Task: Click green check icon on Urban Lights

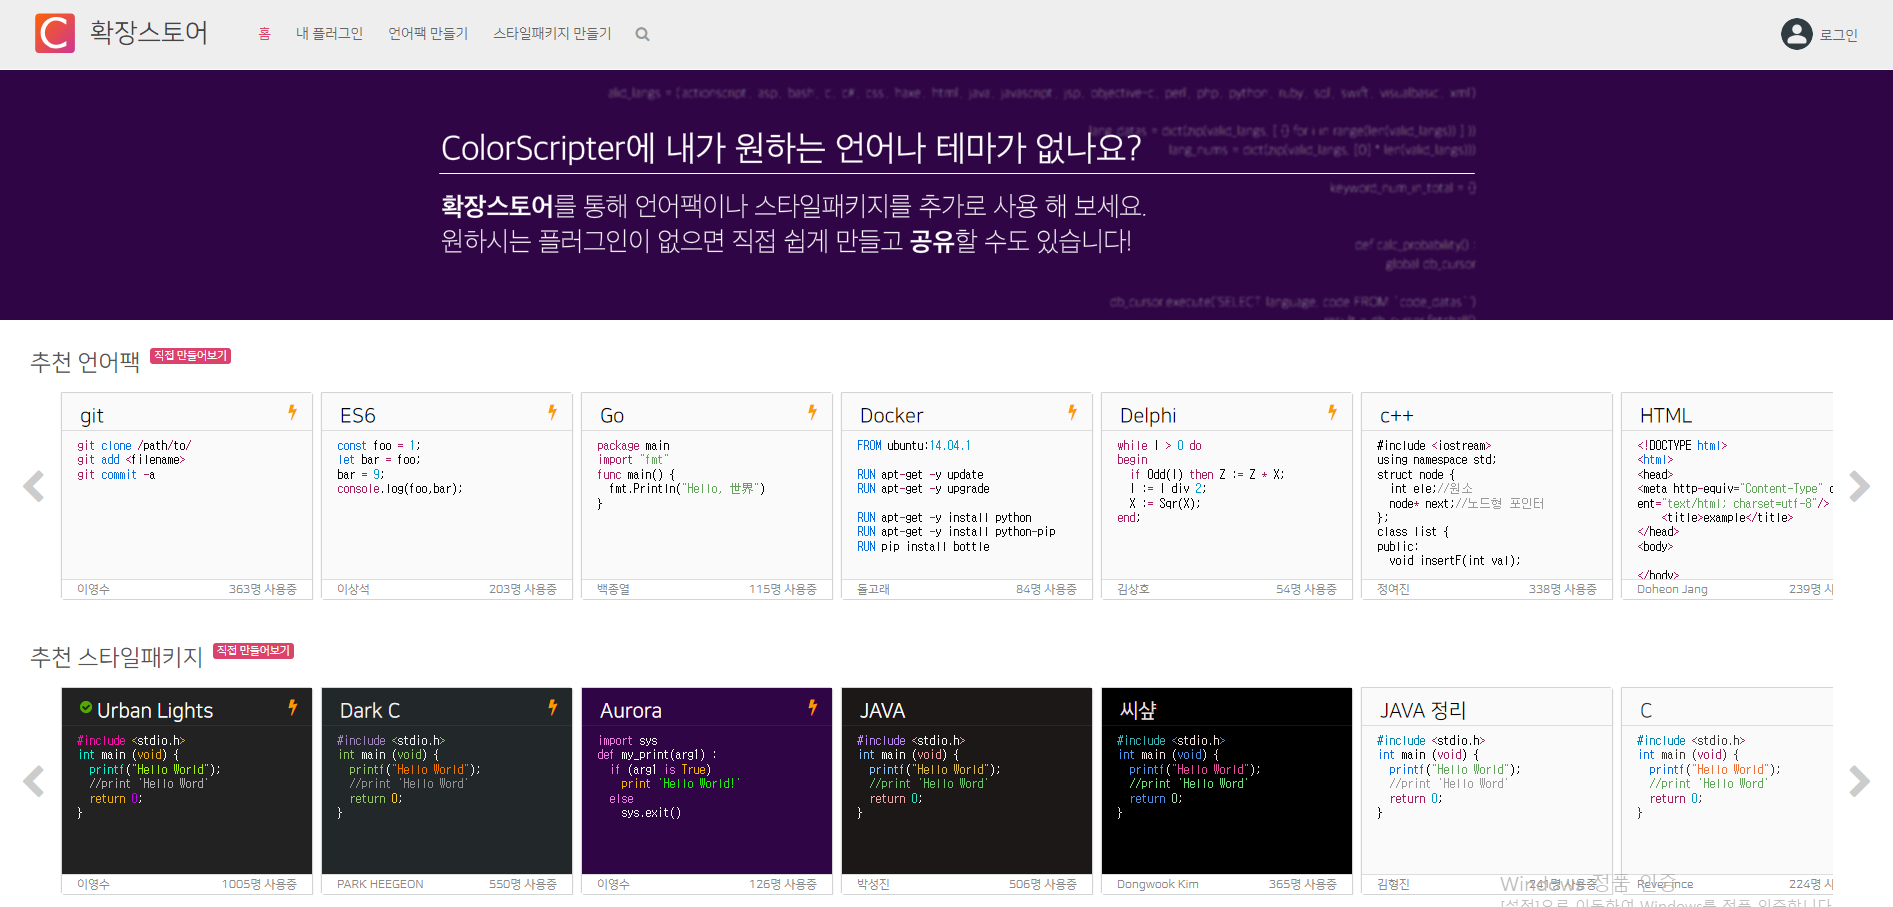Action: coord(86,708)
